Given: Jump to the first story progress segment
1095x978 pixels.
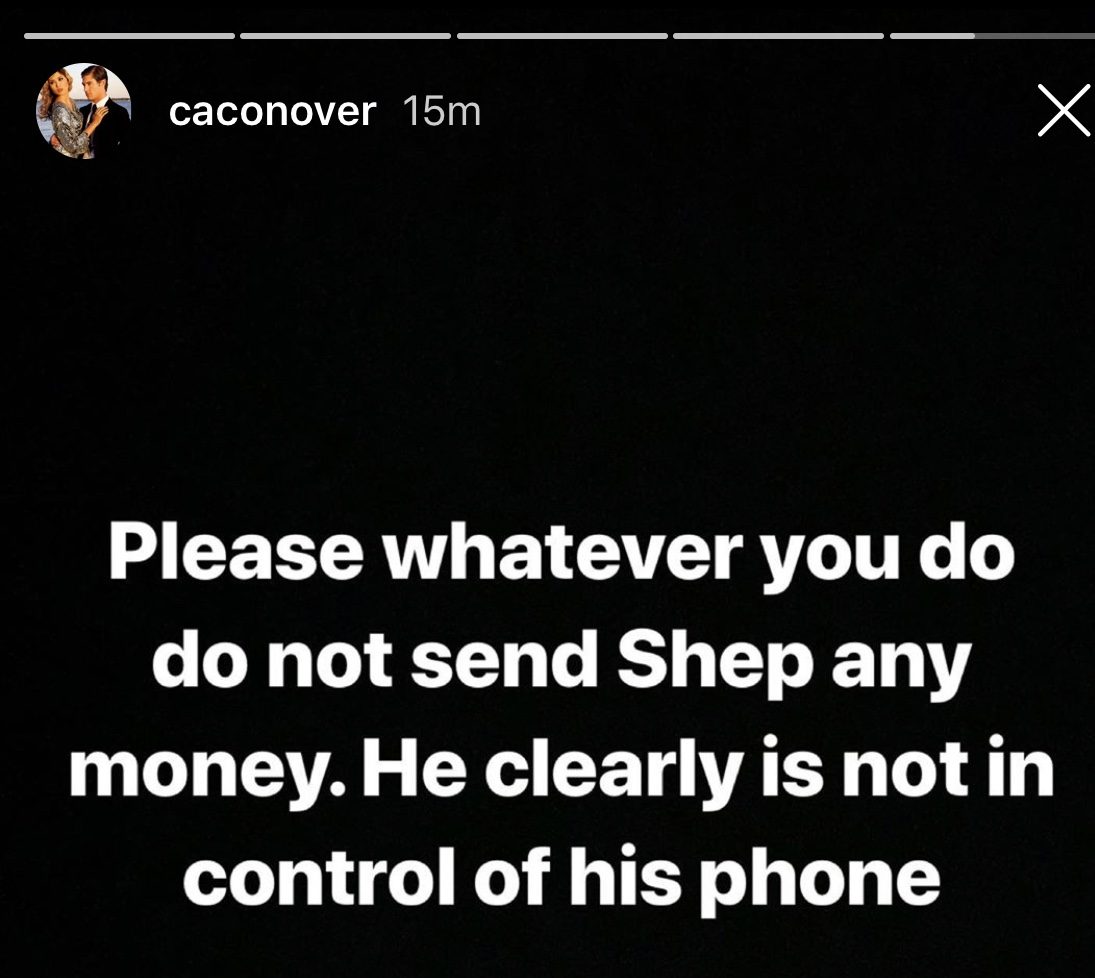Looking at the screenshot, I should (129, 36).
